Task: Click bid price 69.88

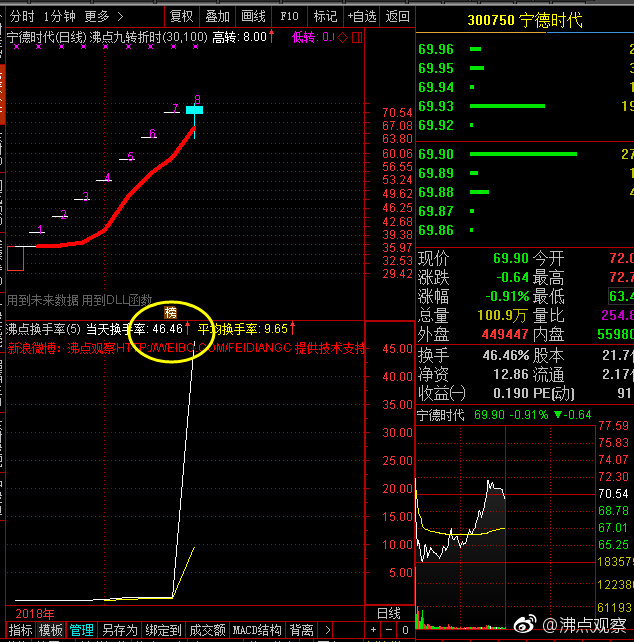Action: click(x=436, y=192)
